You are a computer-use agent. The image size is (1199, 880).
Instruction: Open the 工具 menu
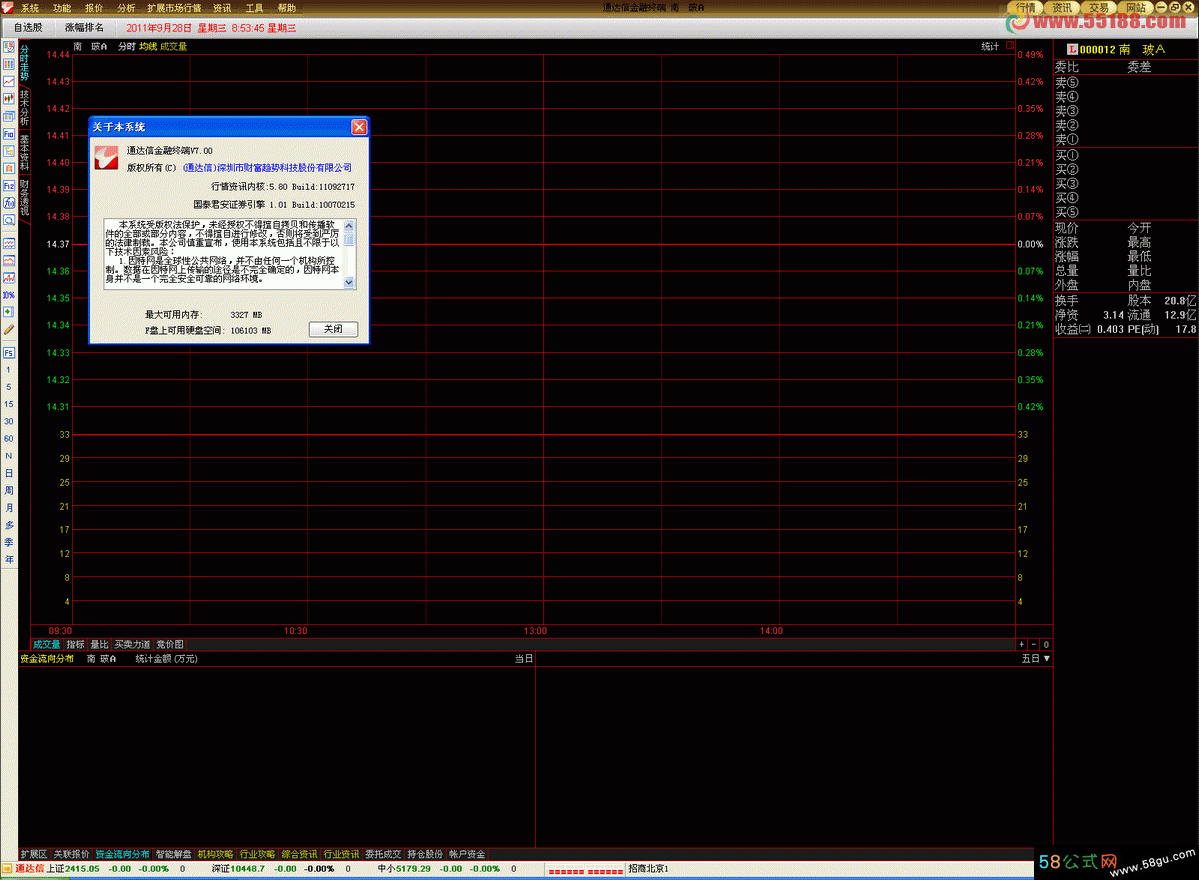coord(255,8)
